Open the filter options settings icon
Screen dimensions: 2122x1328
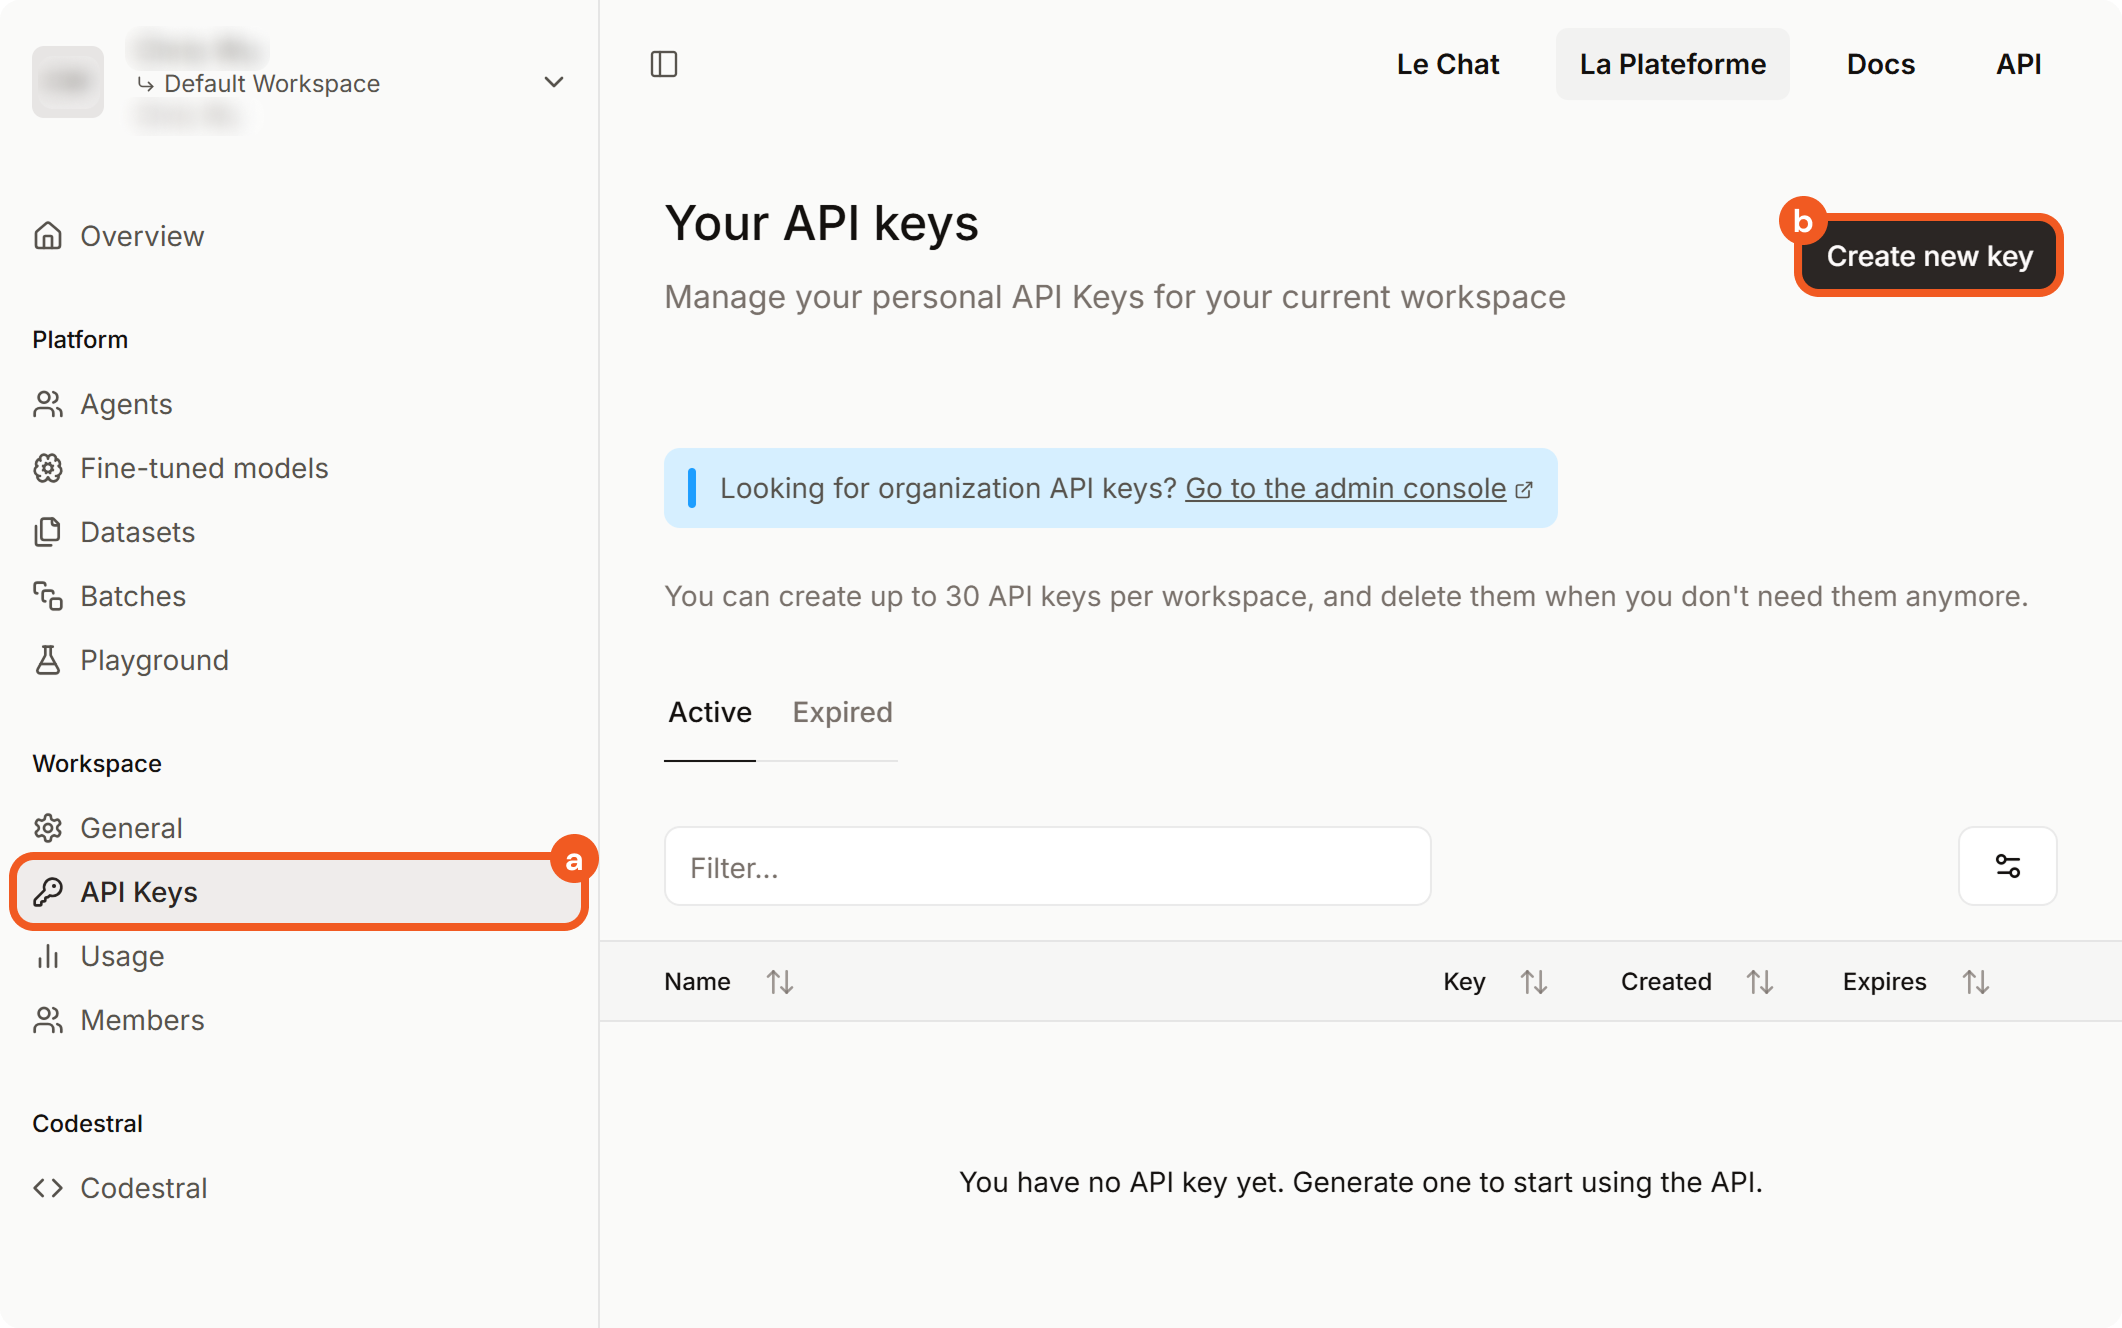2007,866
